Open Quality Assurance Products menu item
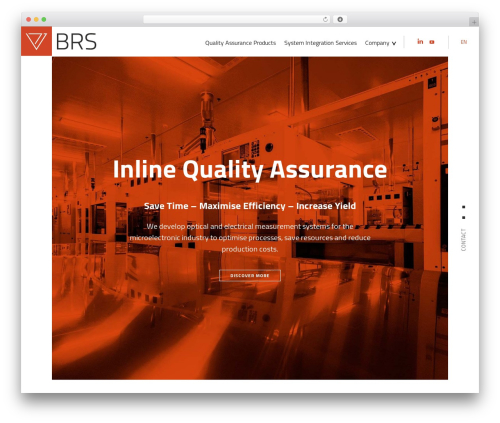This screenshot has width=500, height=423. point(240,43)
